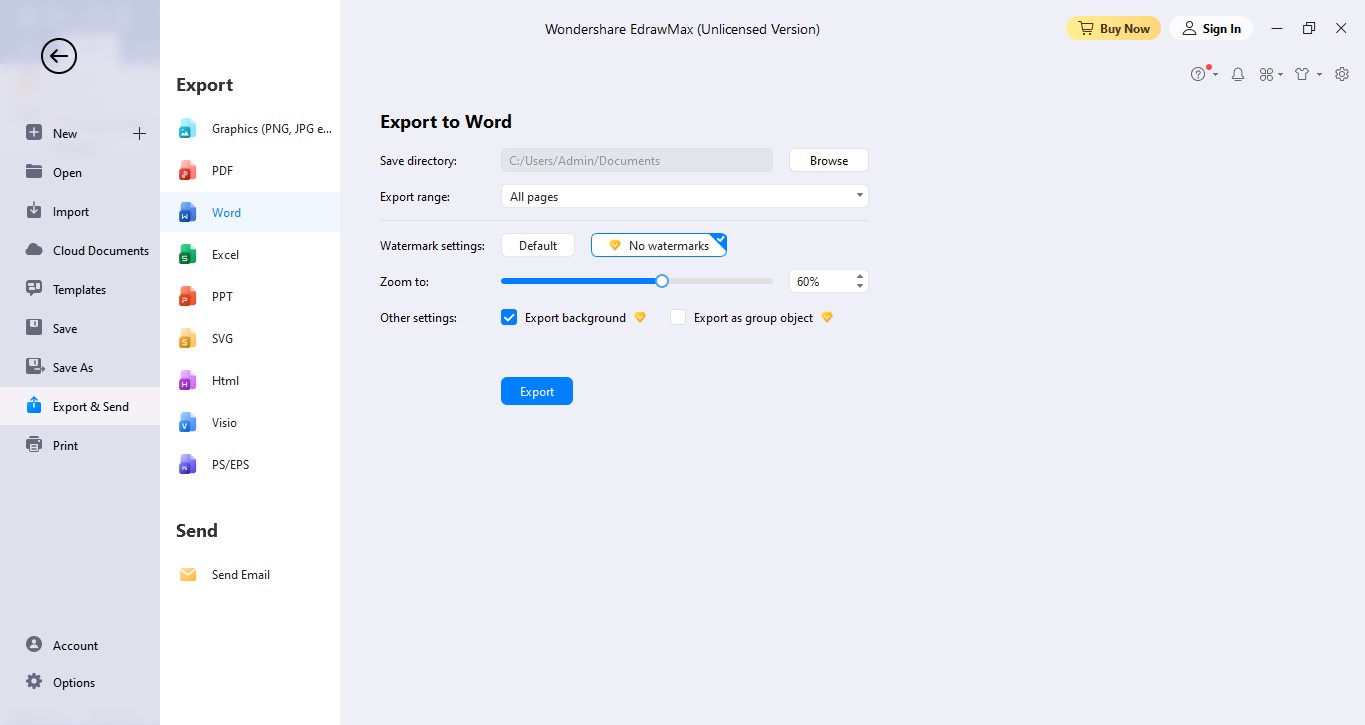
Task: Open the notifications bell icon
Action: [x=1238, y=74]
